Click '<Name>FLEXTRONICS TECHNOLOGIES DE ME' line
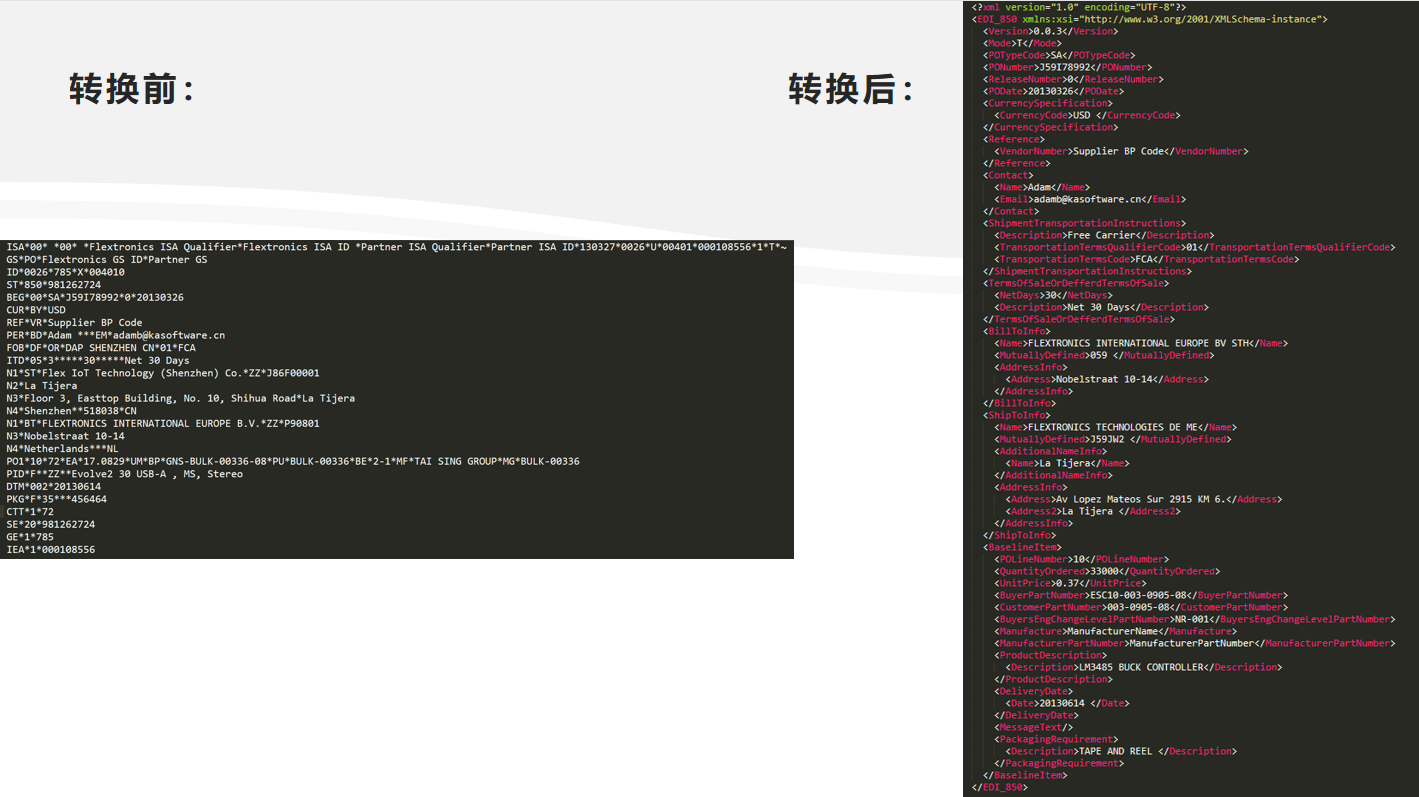This screenshot has width=1419, height=797. 1116,427
